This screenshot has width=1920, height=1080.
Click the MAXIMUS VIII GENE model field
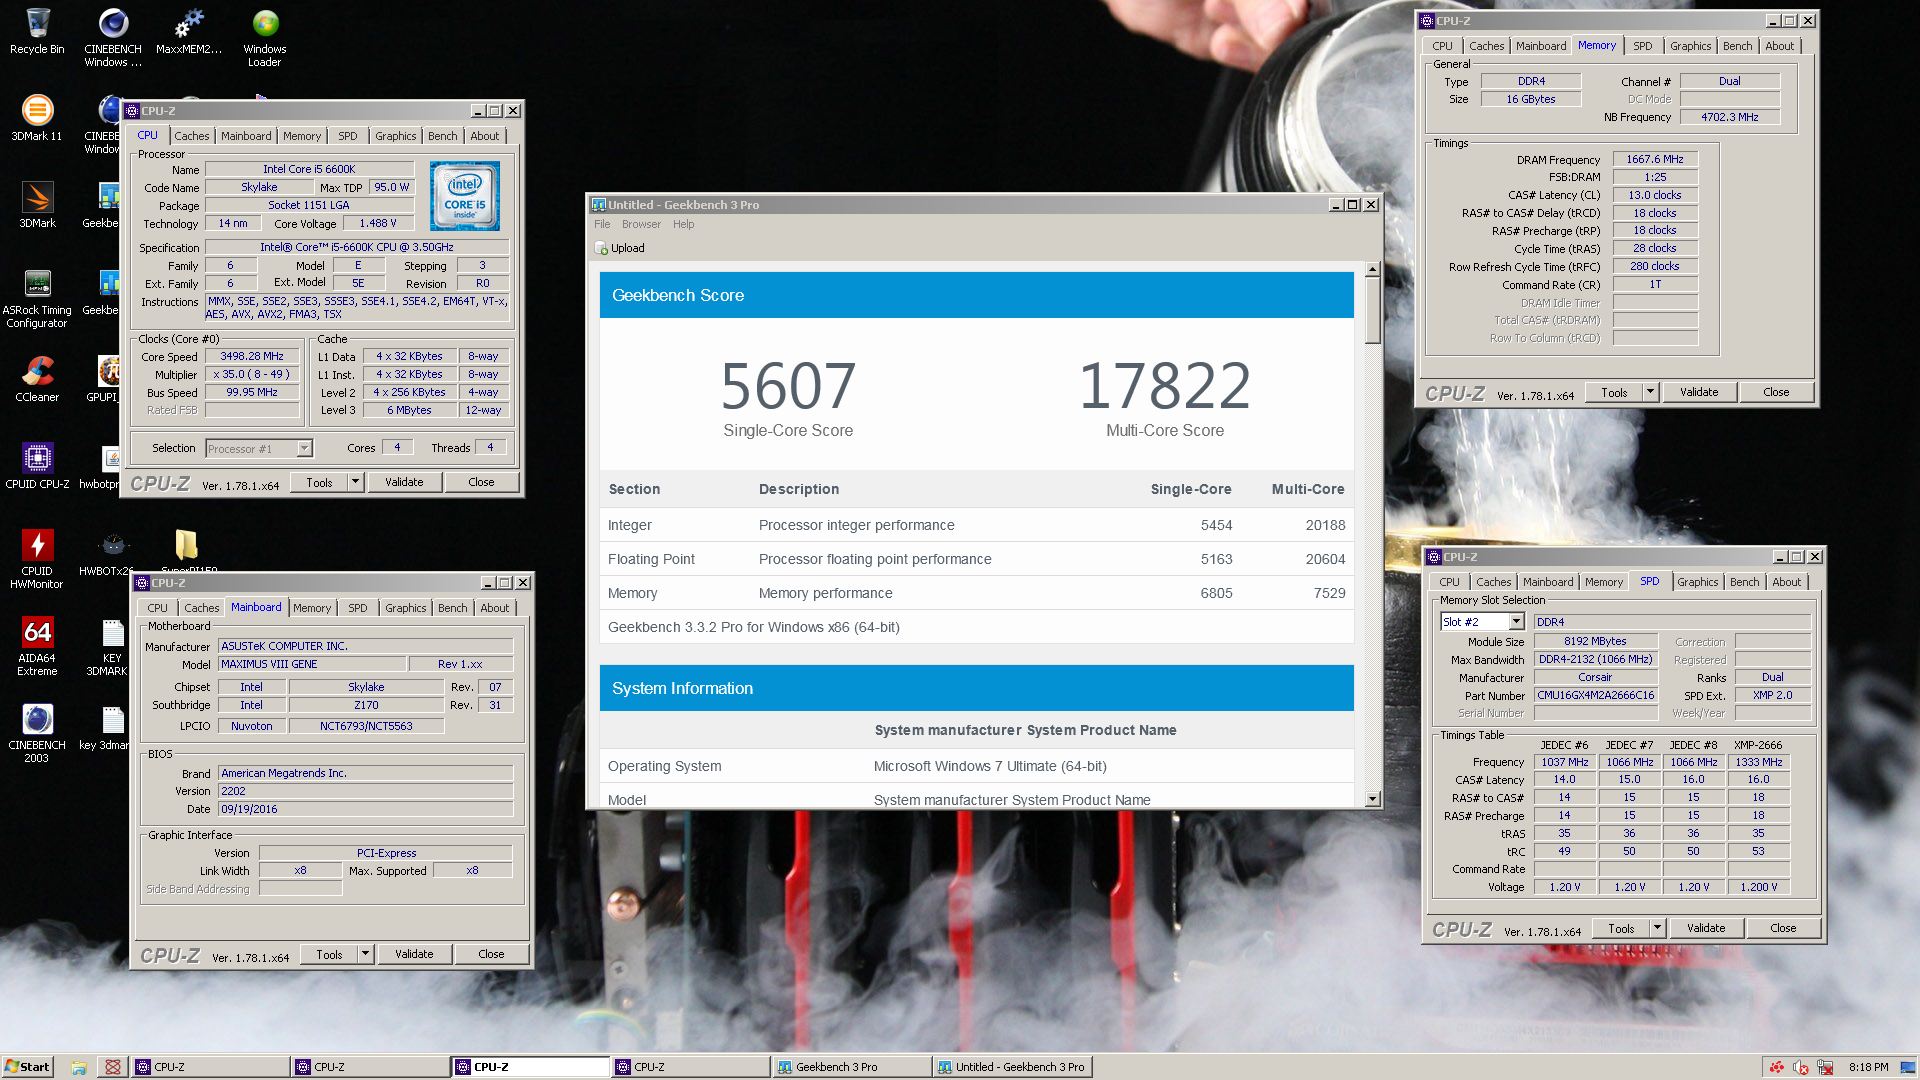313,664
